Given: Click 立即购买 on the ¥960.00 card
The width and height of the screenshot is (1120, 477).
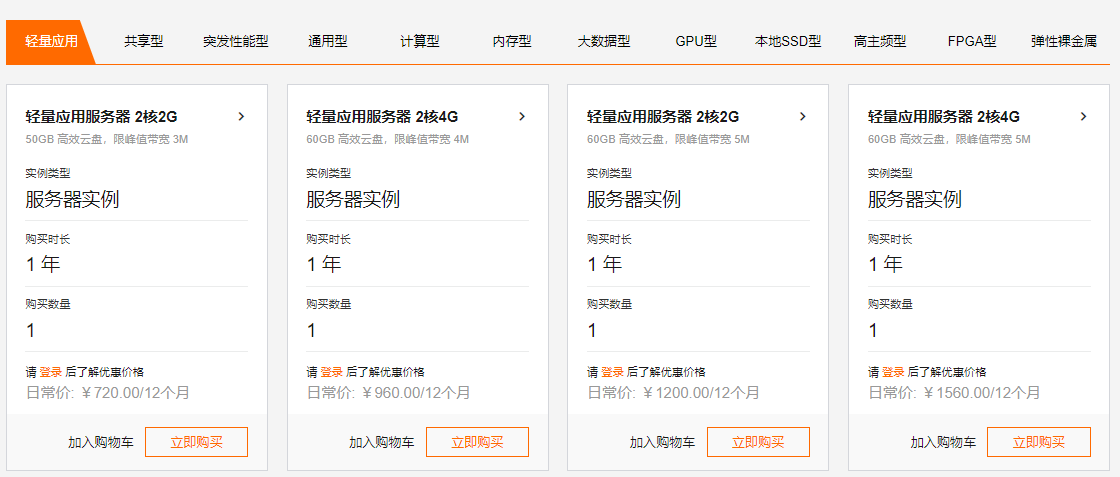Looking at the screenshot, I should 477,442.
